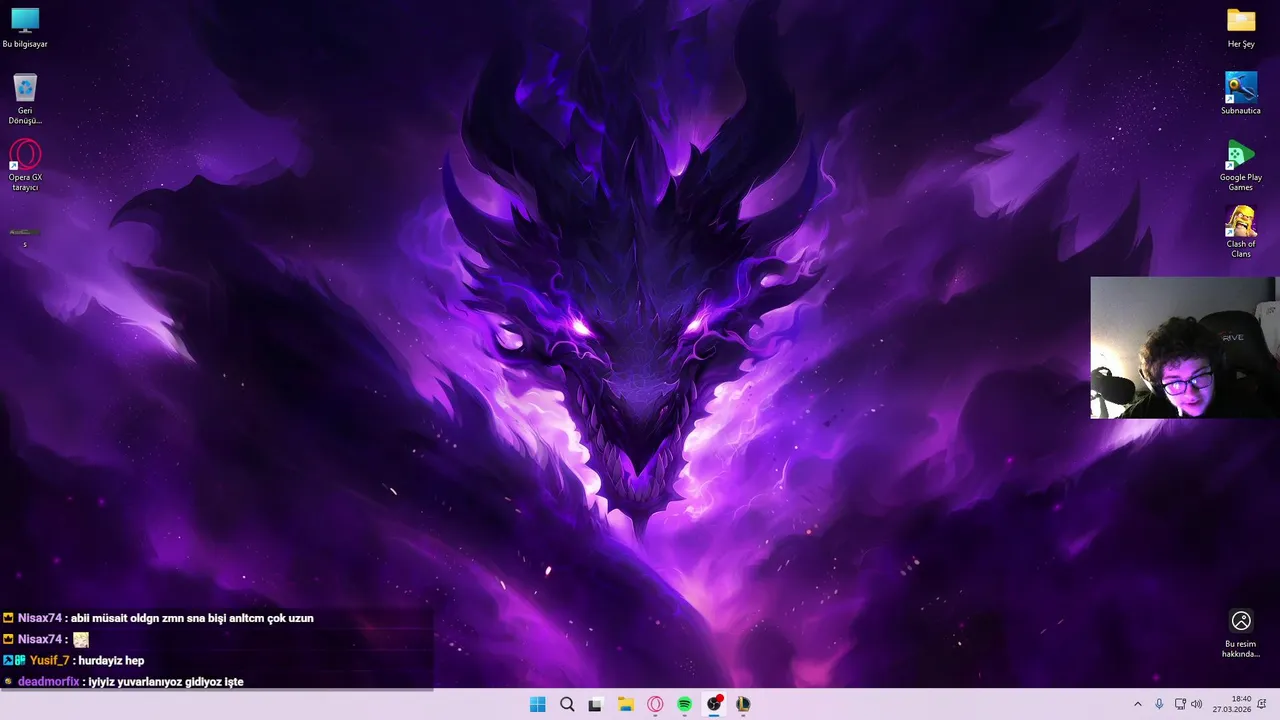Click message text 'hurdayiz hep'
Image resolution: width=1280 pixels, height=720 pixels.
pos(112,661)
